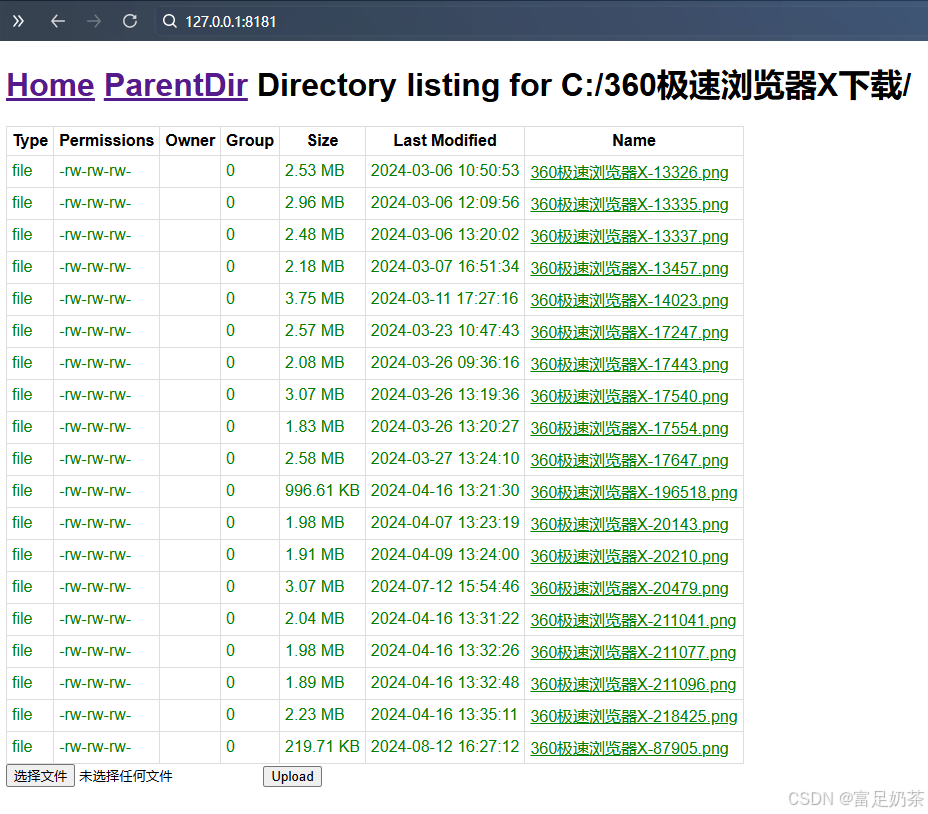The width and height of the screenshot is (928, 814).
Task: Open file 360极速浏览器X-13335.png
Action: tap(629, 204)
